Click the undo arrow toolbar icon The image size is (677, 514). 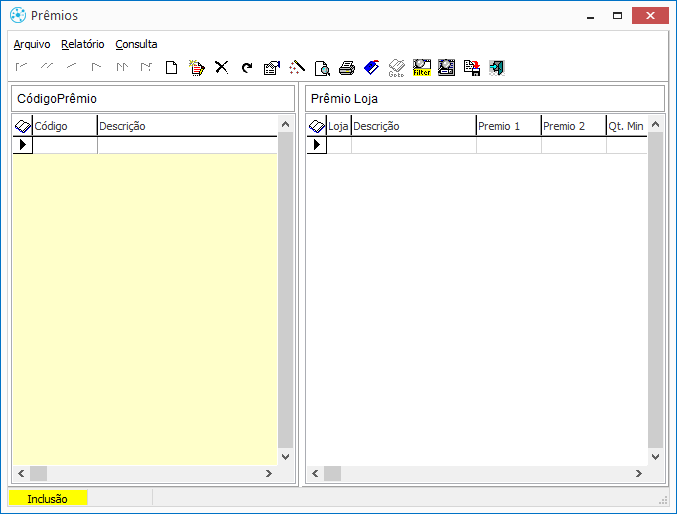[x=246, y=68]
